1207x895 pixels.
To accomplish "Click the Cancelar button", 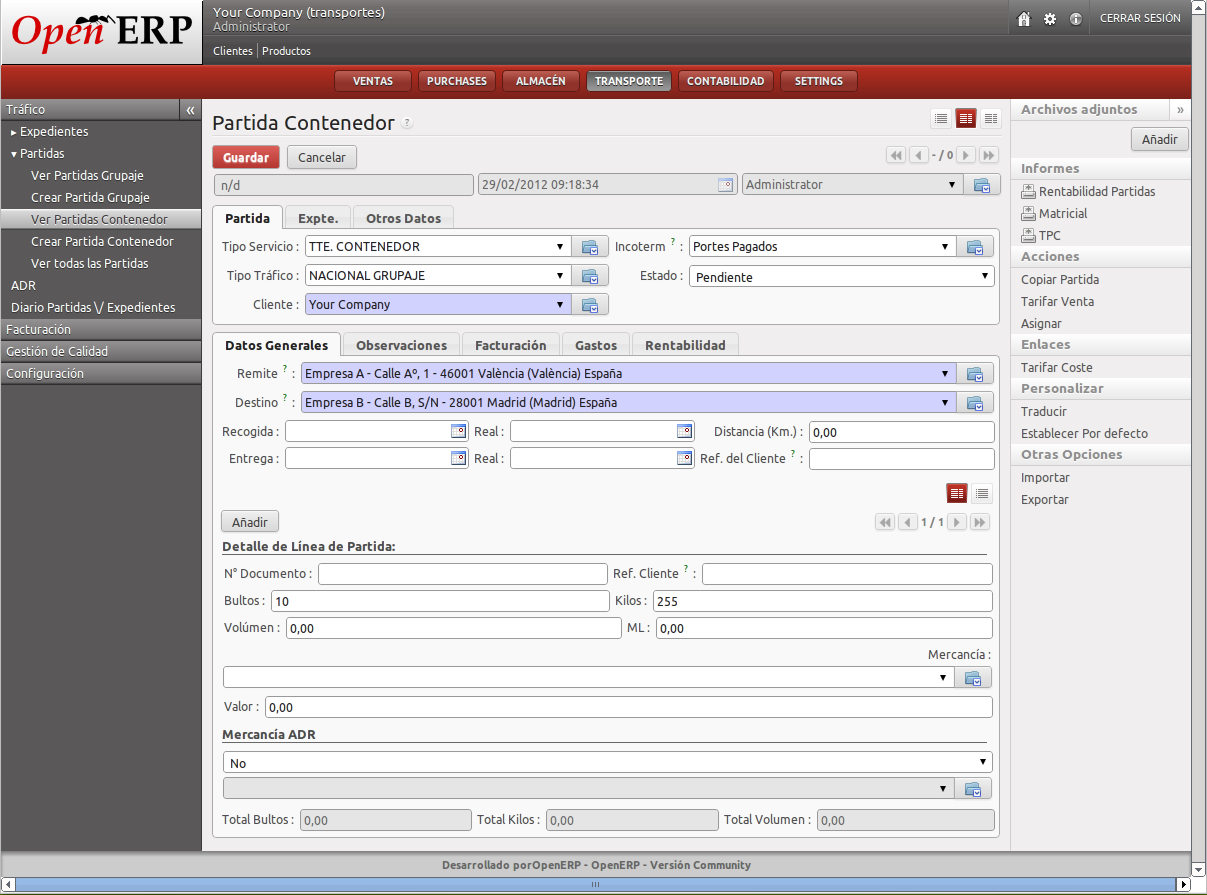I will pos(322,157).
